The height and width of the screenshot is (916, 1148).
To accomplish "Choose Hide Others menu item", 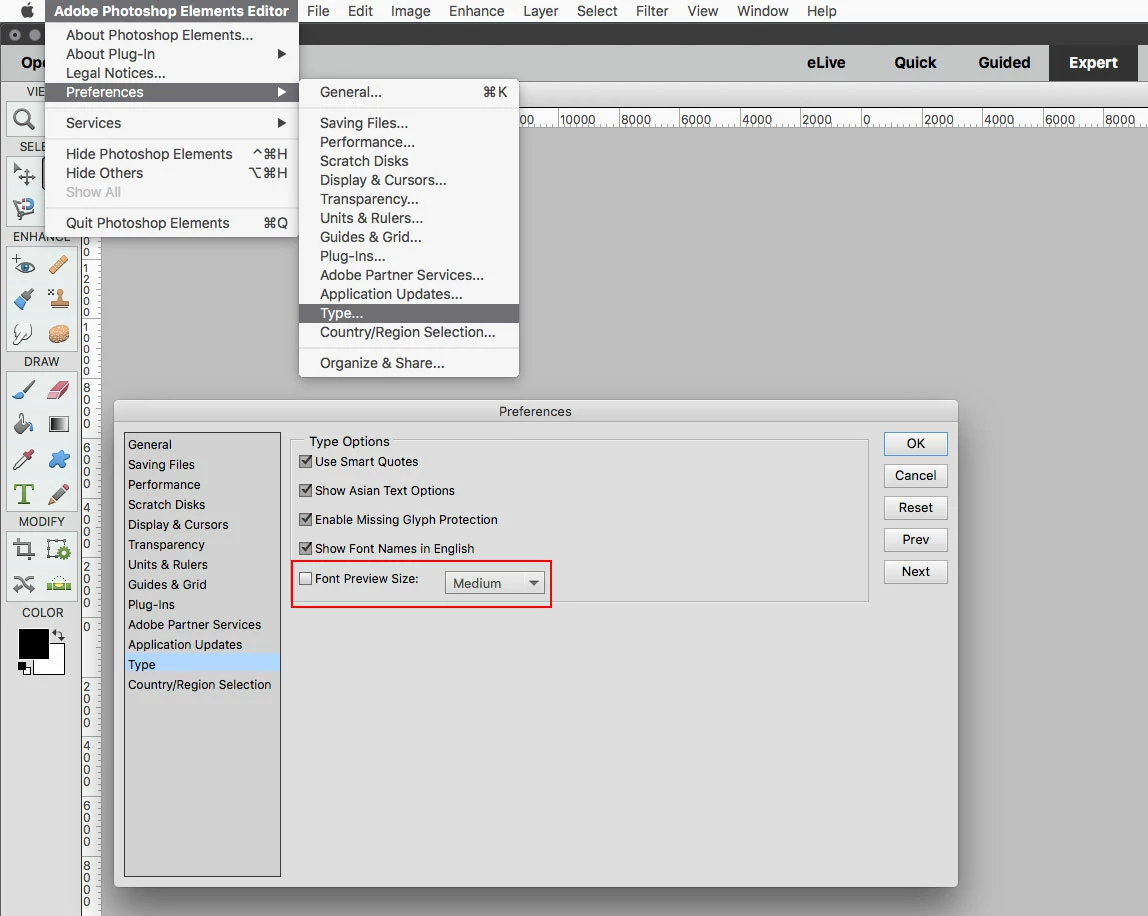I will coord(172,174).
